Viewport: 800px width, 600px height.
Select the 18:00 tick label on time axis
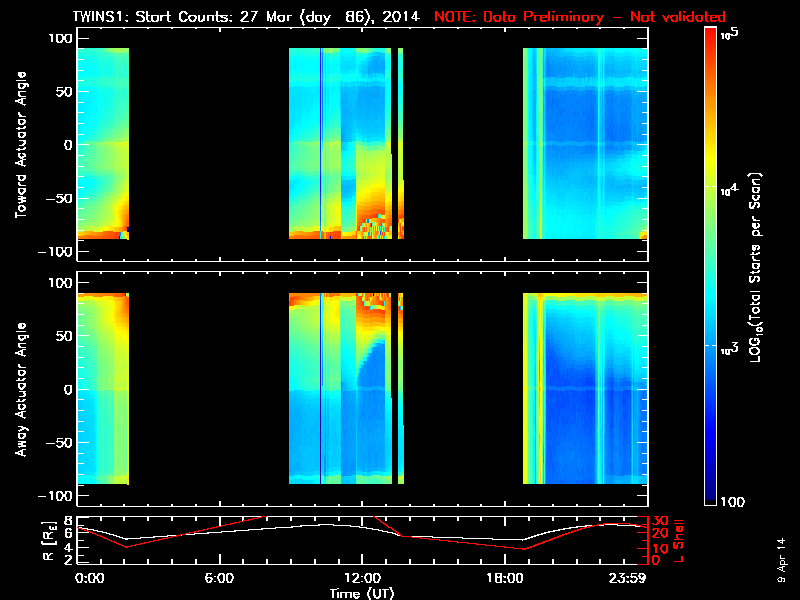504,579
